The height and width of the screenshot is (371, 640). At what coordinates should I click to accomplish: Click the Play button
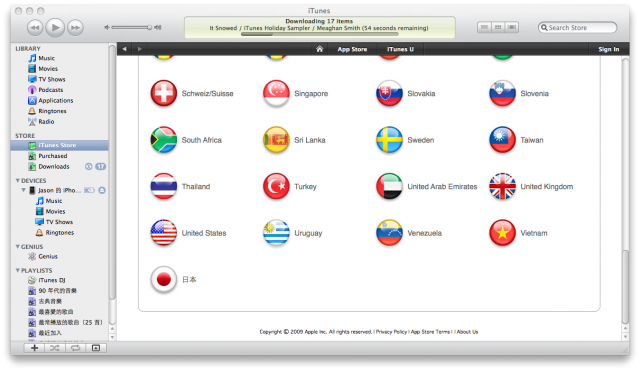(55, 28)
